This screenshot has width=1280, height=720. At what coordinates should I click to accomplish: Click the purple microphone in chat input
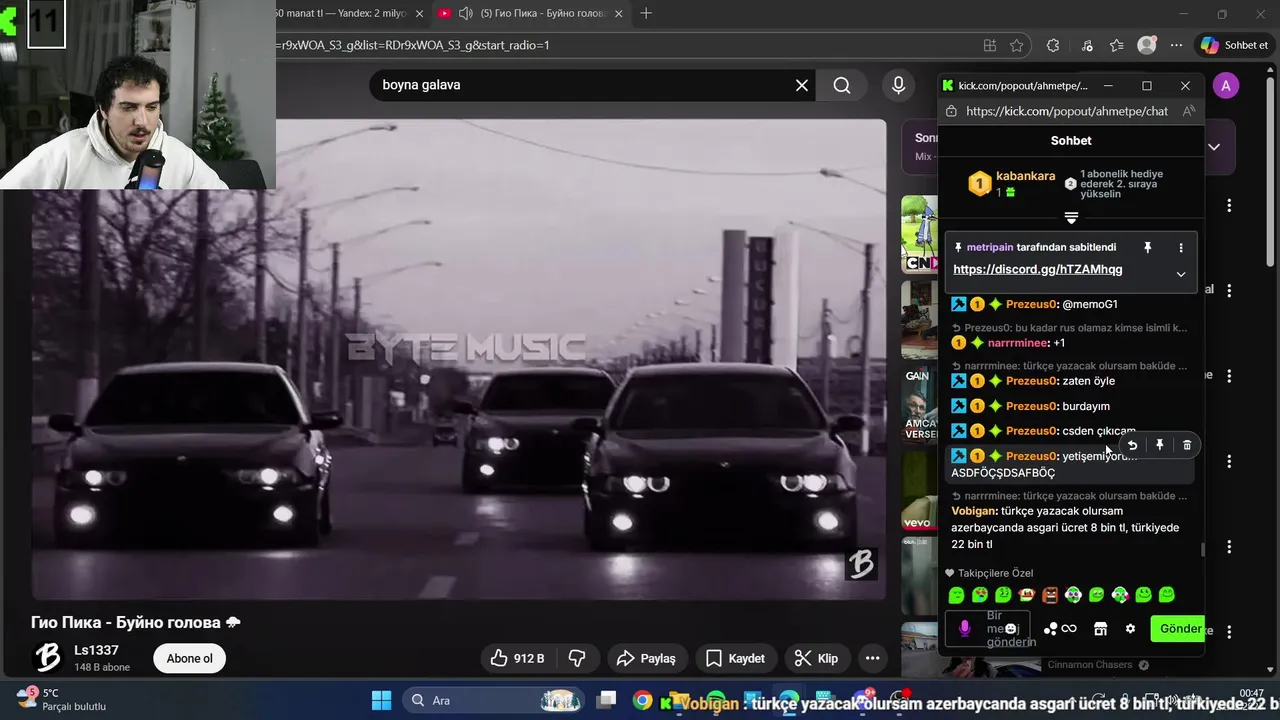[964, 629]
